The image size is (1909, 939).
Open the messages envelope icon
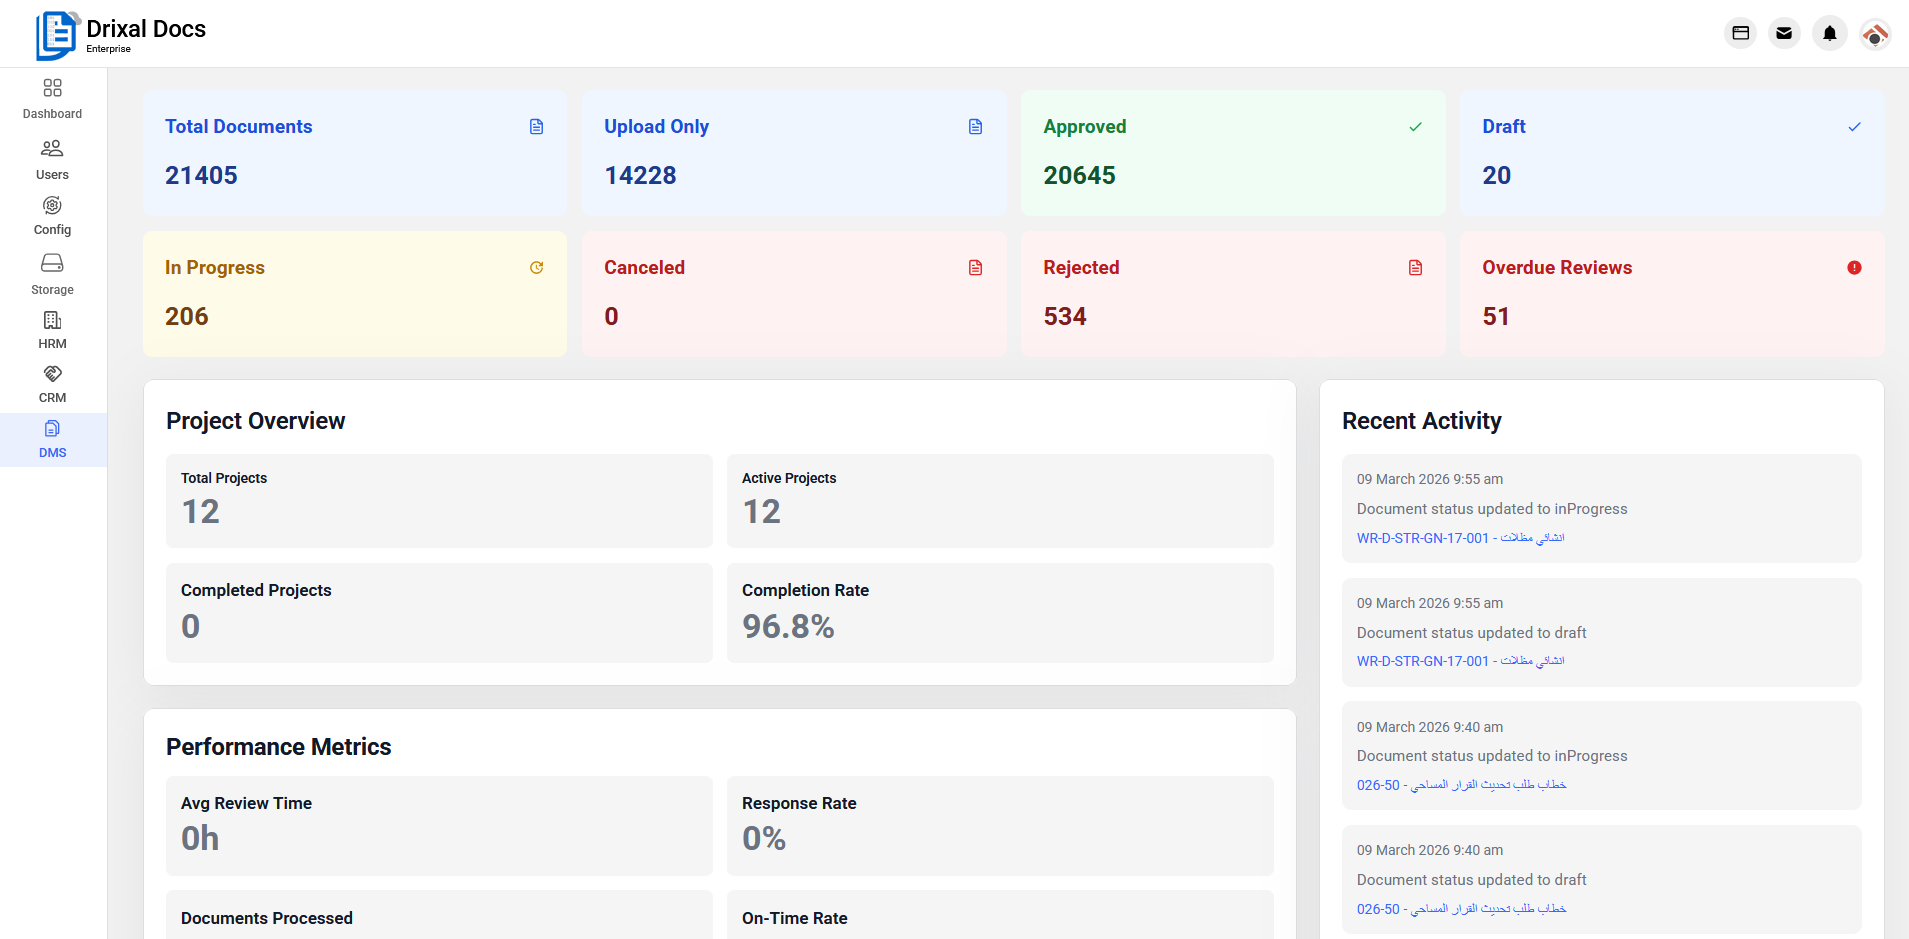click(1784, 33)
